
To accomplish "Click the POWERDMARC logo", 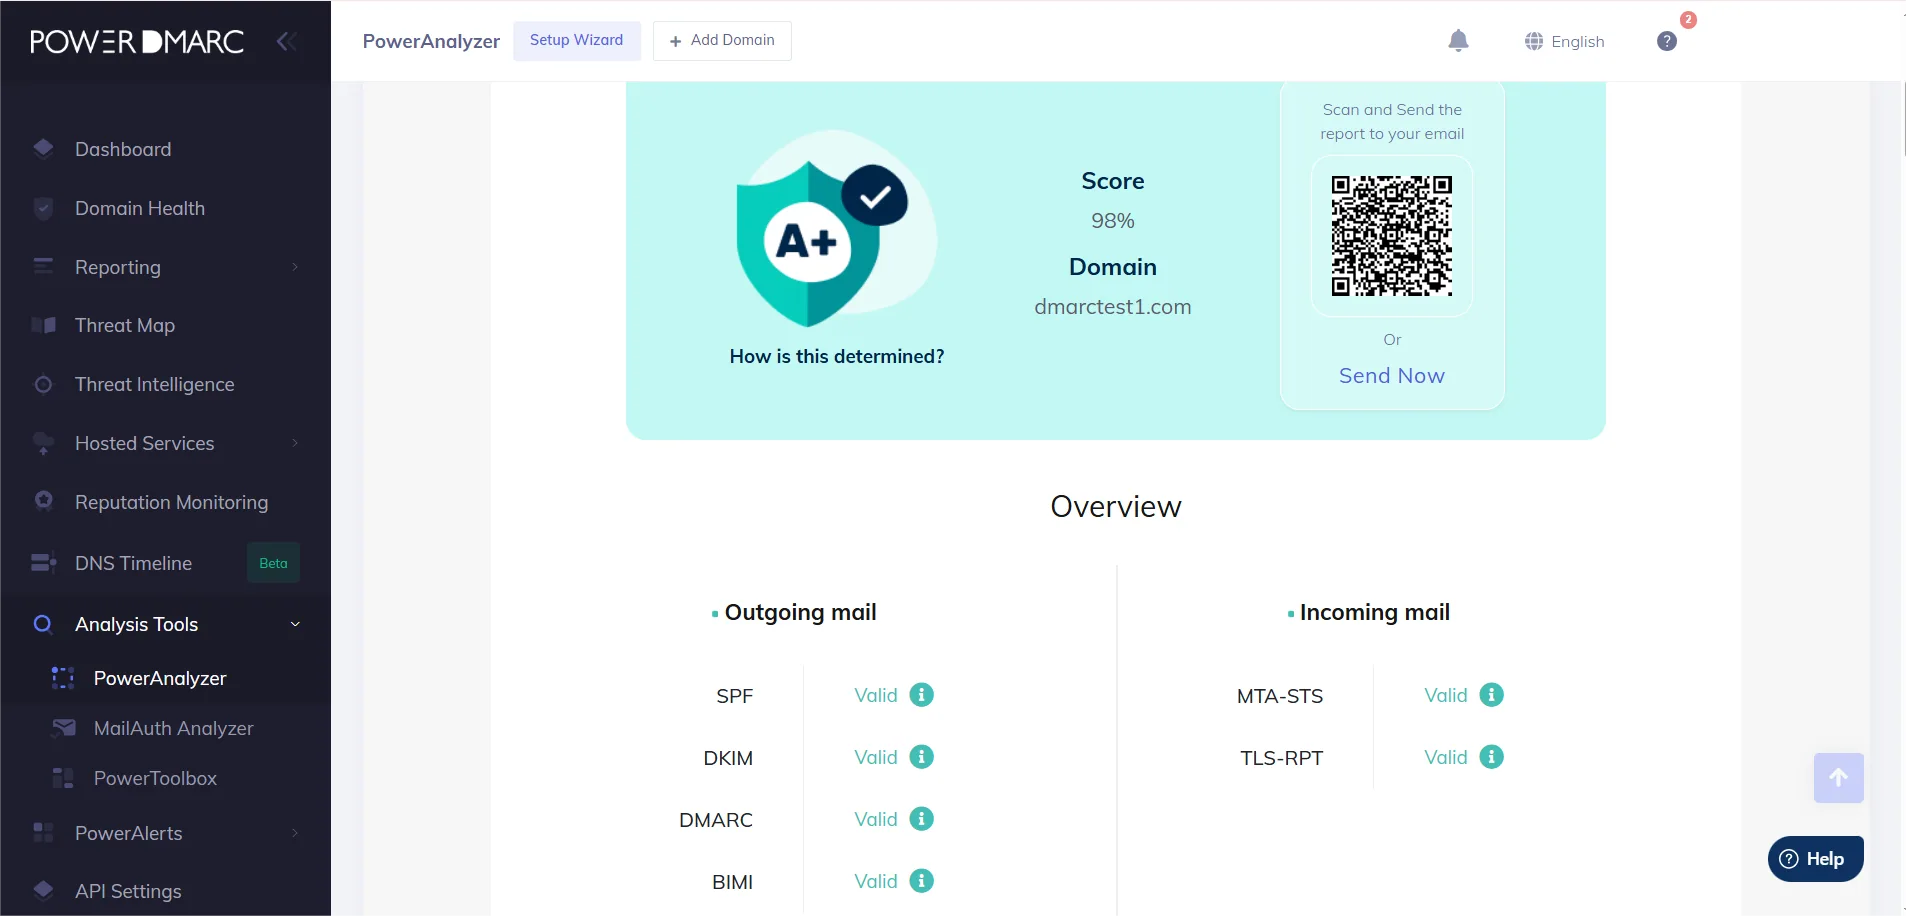I will point(137,41).
